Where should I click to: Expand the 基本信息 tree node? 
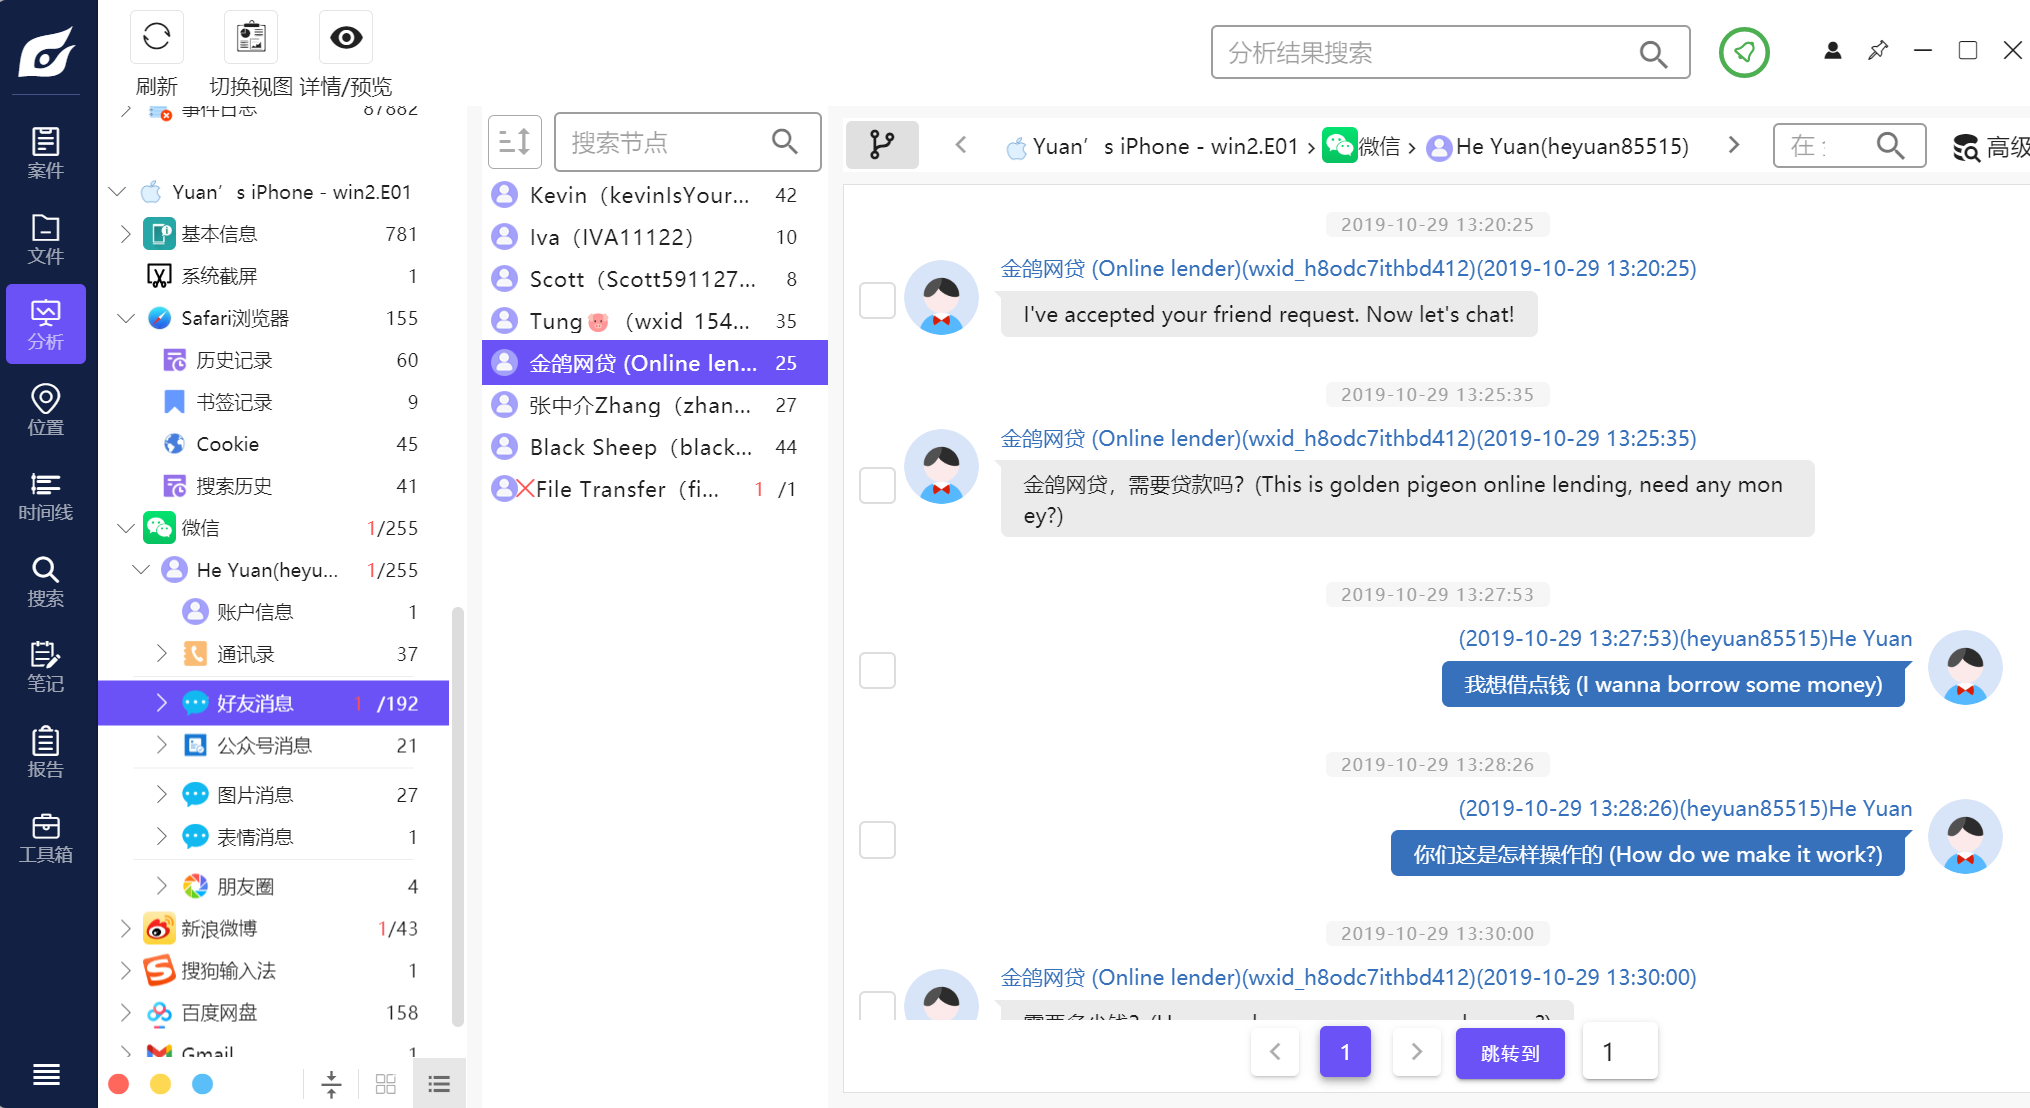tap(125, 234)
